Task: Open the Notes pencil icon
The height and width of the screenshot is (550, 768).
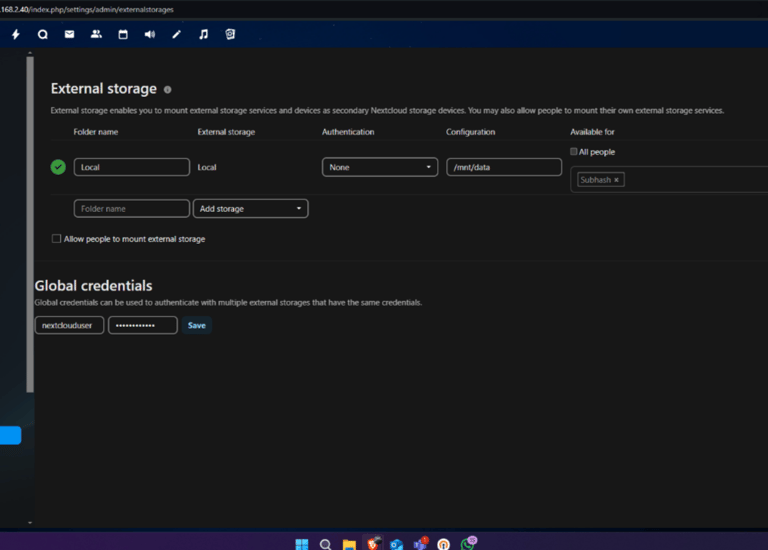Action: [x=176, y=34]
